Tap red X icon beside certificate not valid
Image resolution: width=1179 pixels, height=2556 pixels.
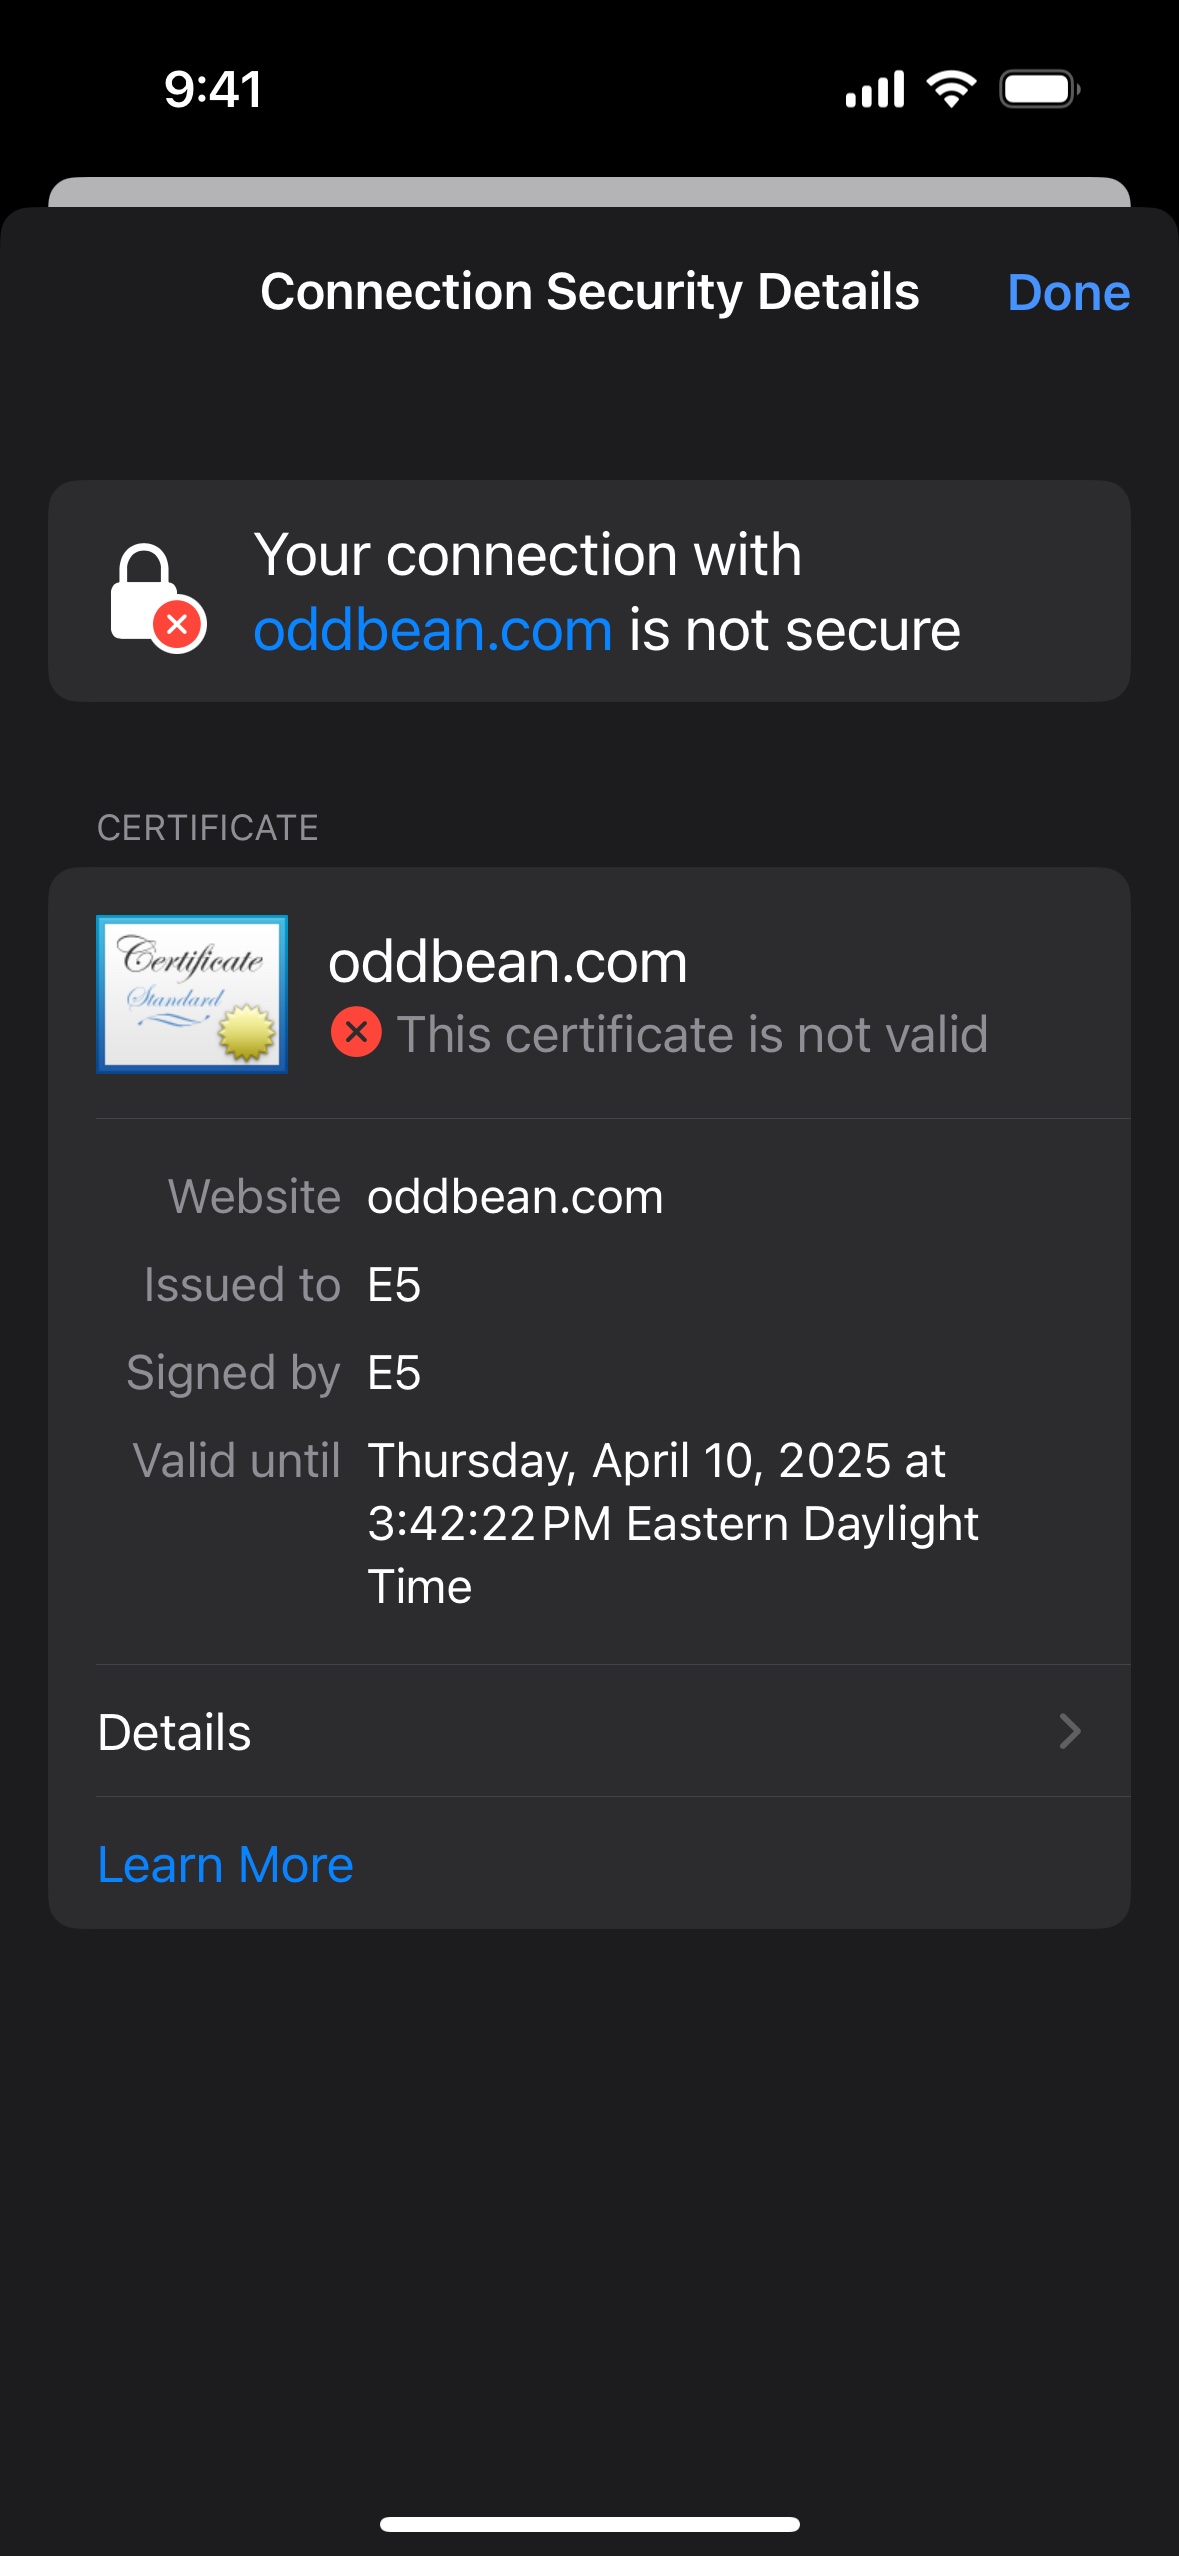pyautogui.click(x=356, y=1033)
